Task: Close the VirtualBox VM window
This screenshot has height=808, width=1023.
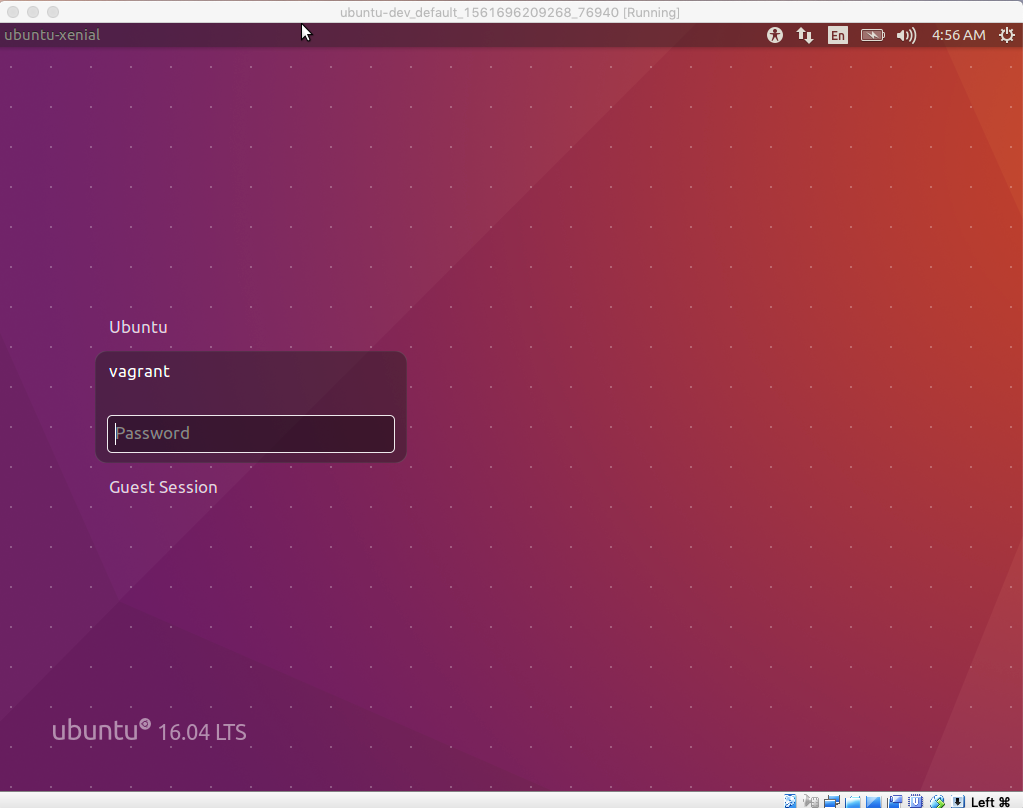Action: (13, 12)
